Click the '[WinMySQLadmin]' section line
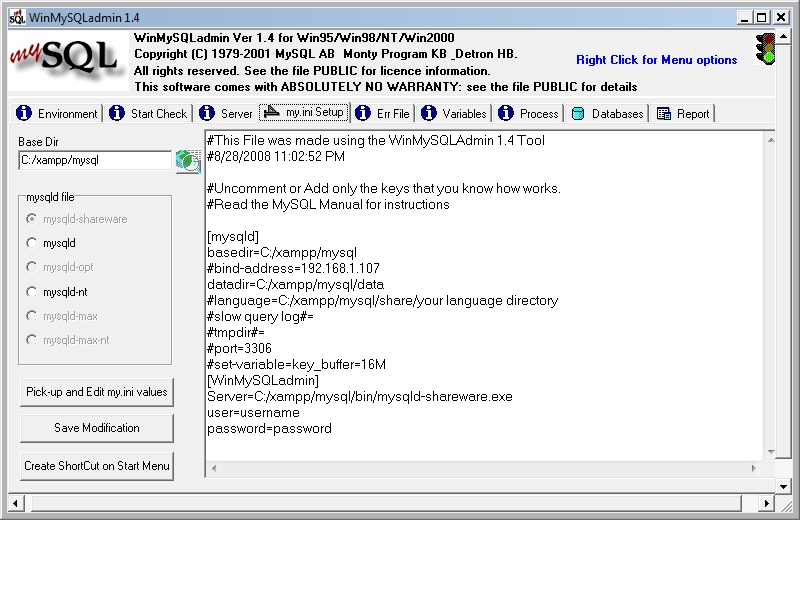Image resolution: width=800 pixels, height=600 pixels. [x=263, y=381]
